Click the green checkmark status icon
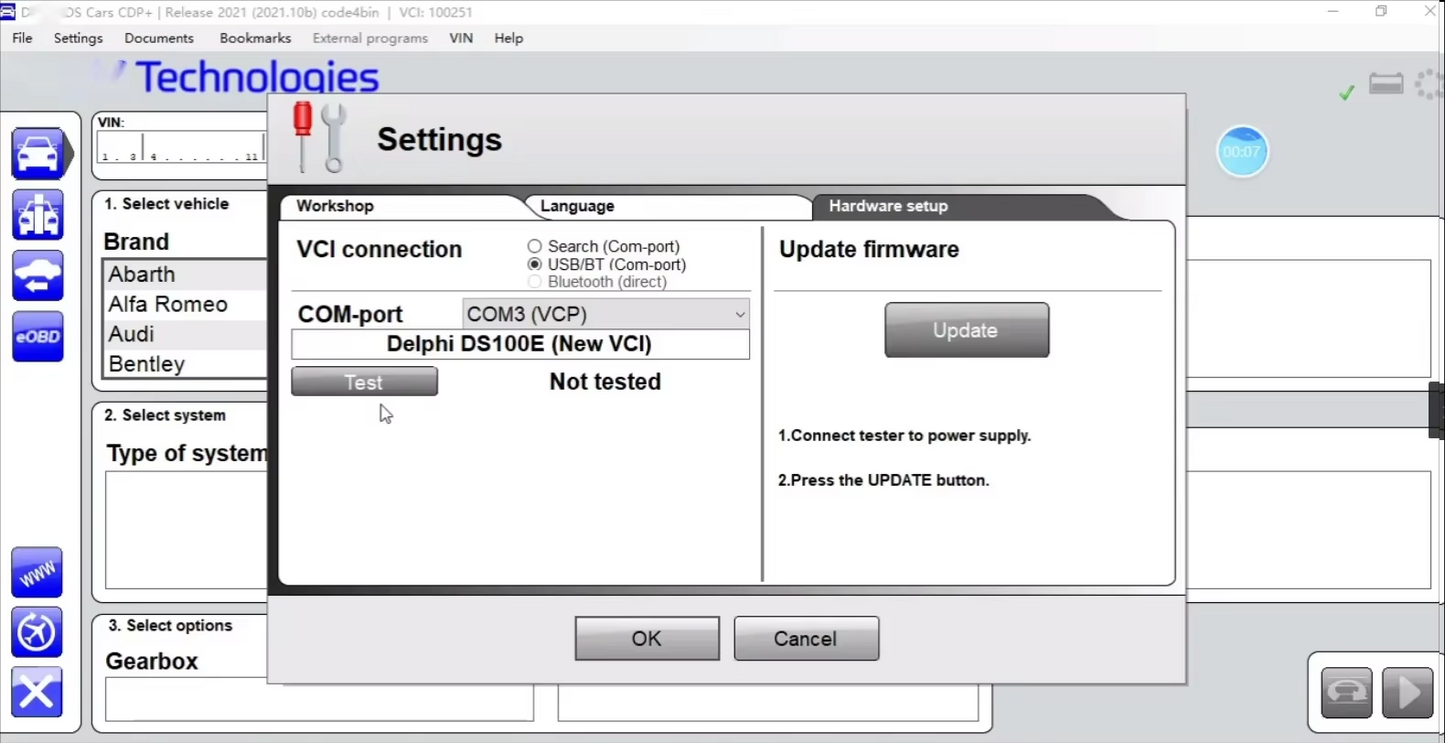 [1347, 92]
